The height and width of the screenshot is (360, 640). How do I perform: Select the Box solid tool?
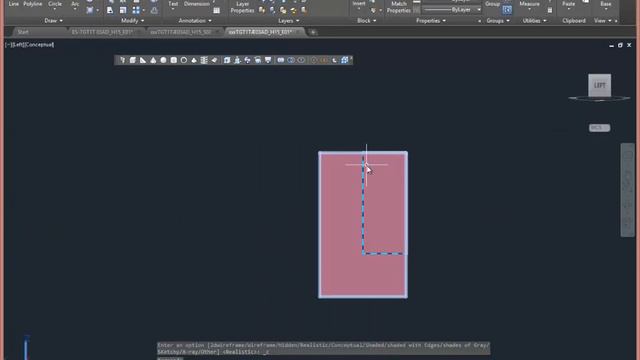pyautogui.click(x=133, y=60)
